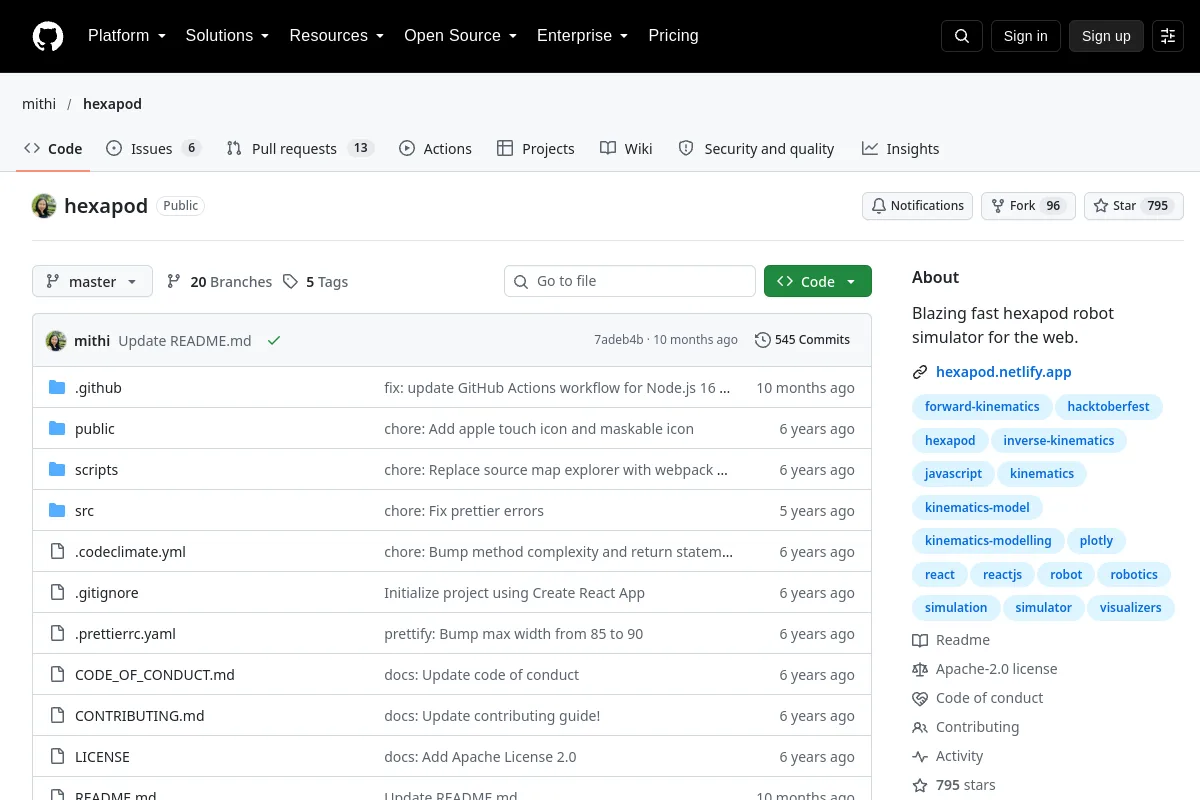Click the LICENSE file icon
The height and width of the screenshot is (800, 1200).
click(57, 757)
